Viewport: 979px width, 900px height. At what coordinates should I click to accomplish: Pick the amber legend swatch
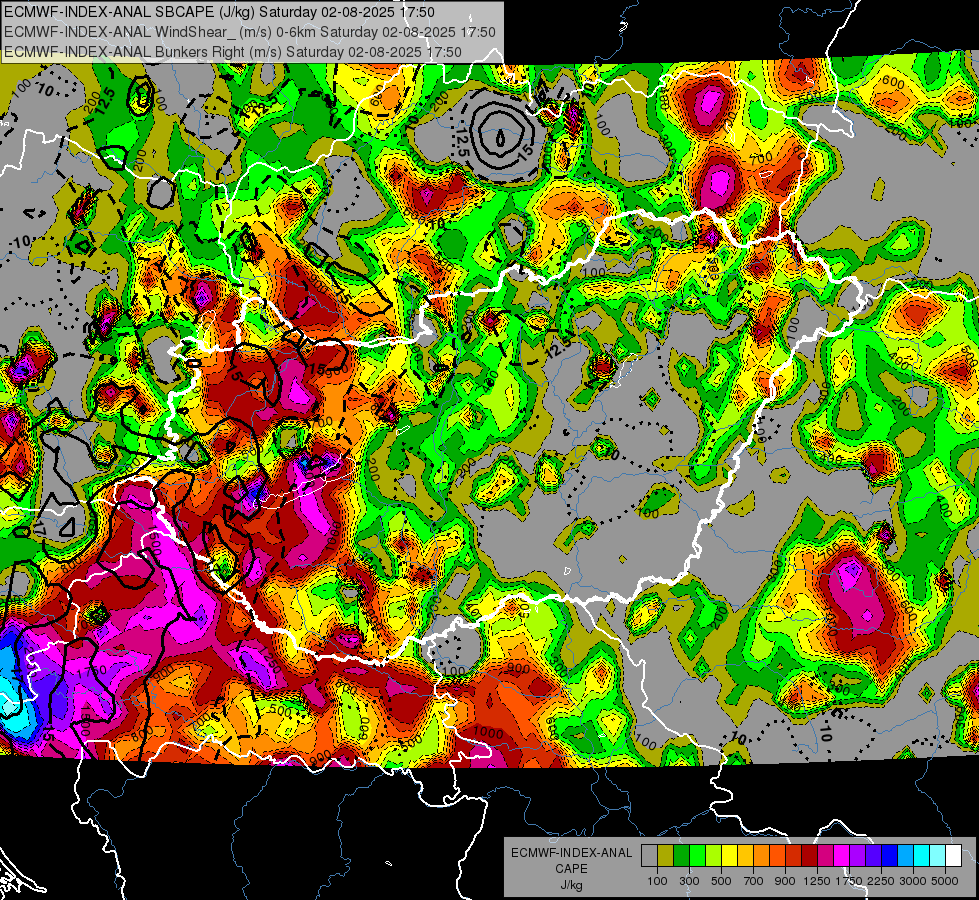[745, 855]
